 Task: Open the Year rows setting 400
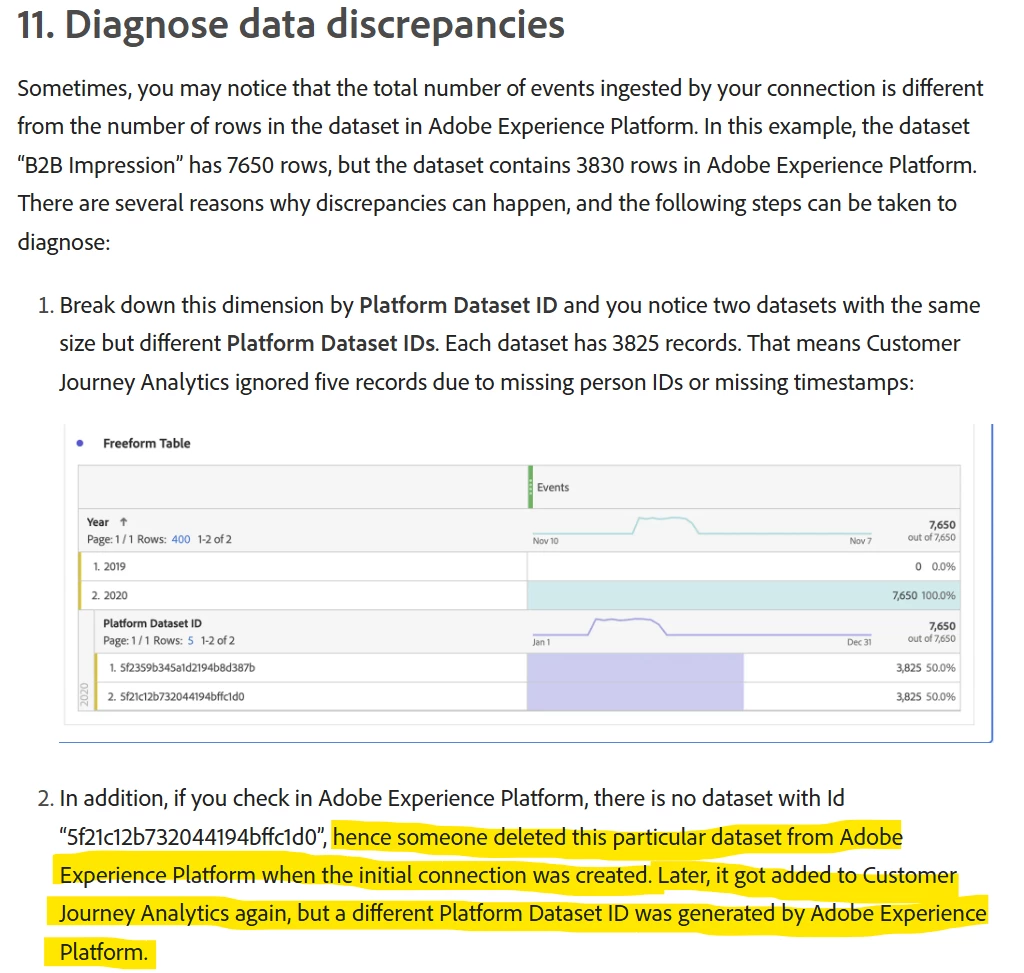pos(181,539)
